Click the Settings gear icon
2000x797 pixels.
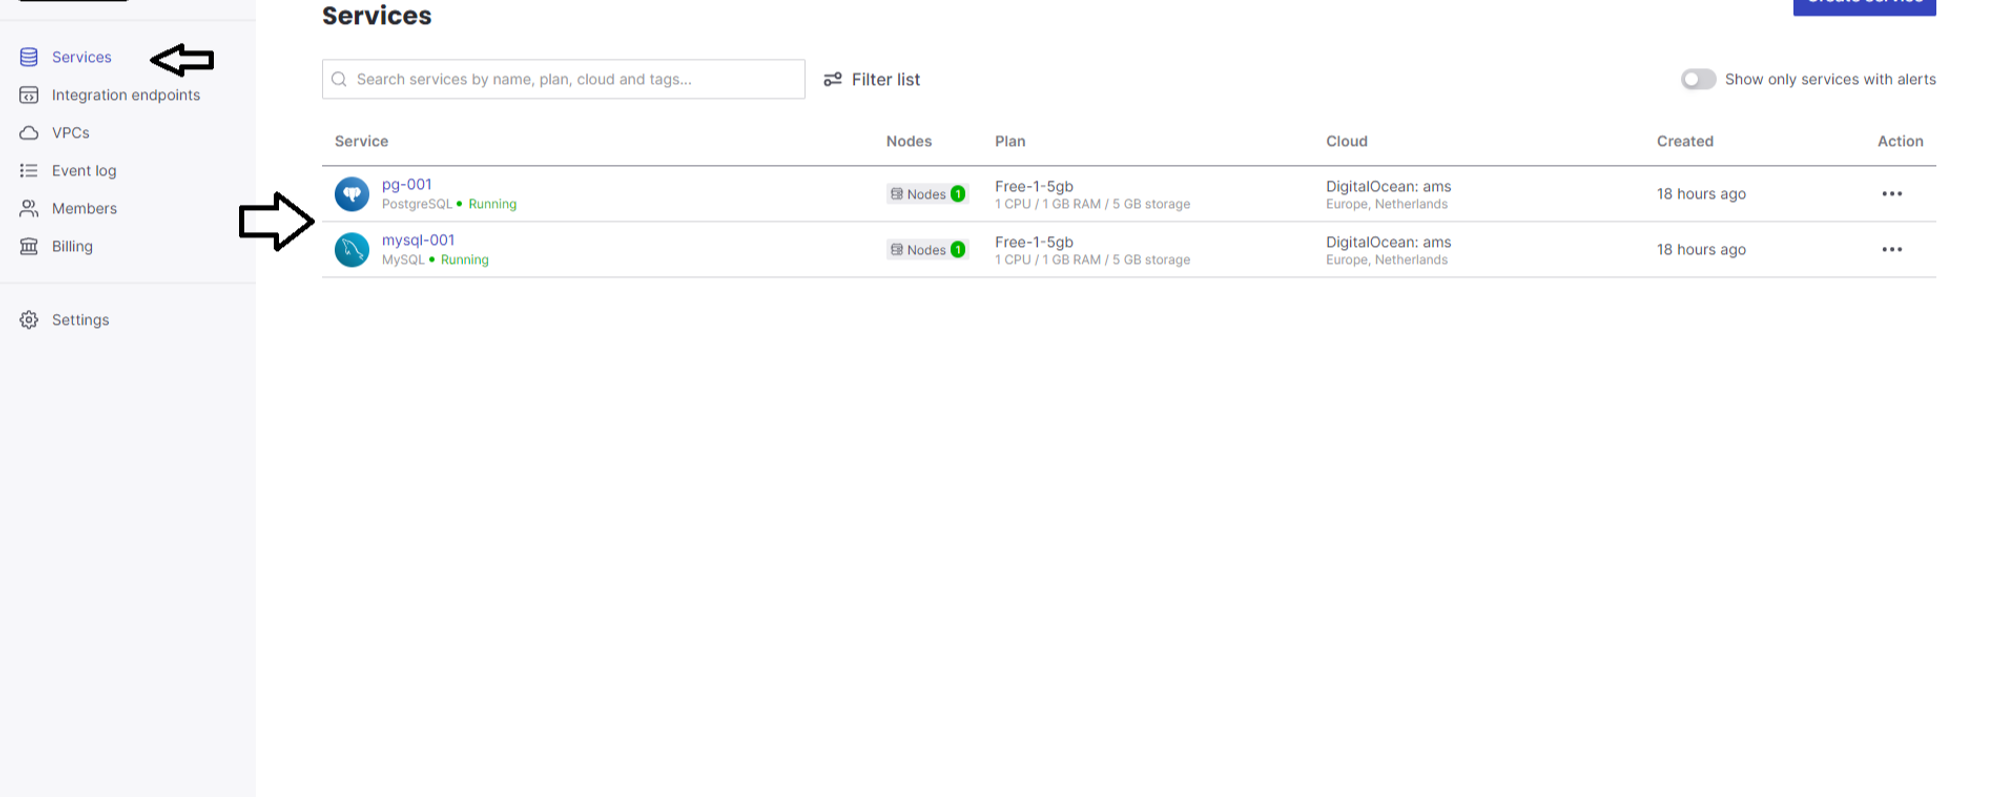point(29,320)
